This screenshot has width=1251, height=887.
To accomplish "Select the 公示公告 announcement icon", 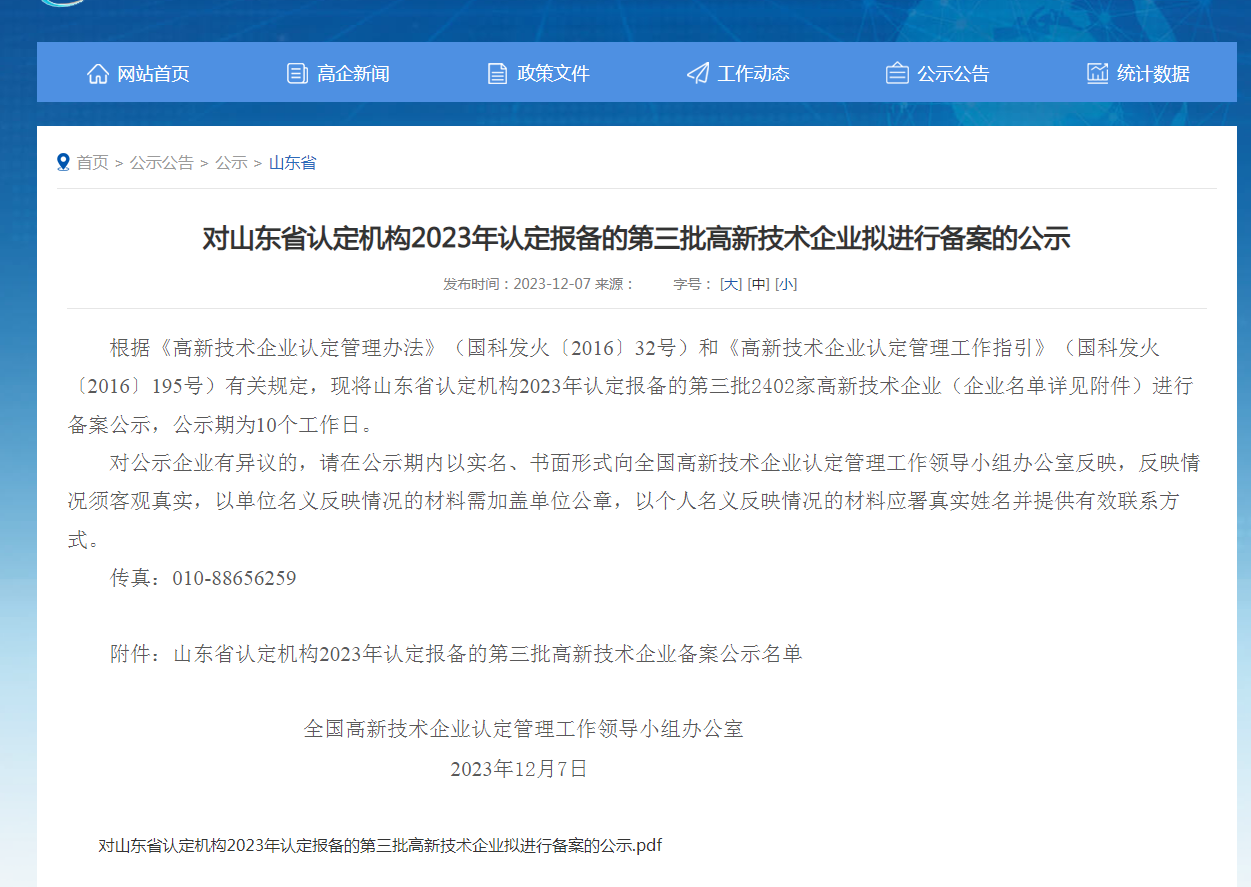I will point(896,72).
